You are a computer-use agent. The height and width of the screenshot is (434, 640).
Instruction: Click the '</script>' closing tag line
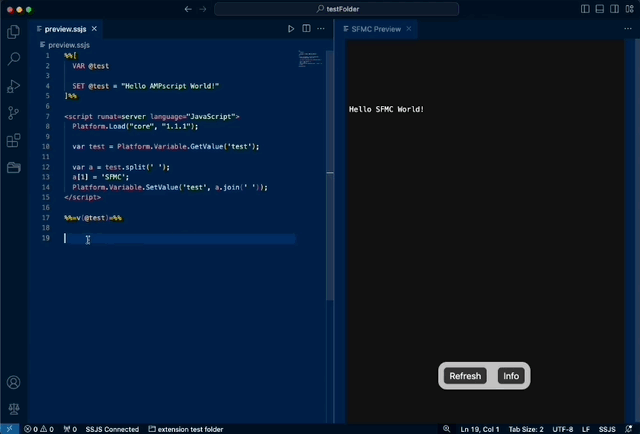[x=82, y=197]
